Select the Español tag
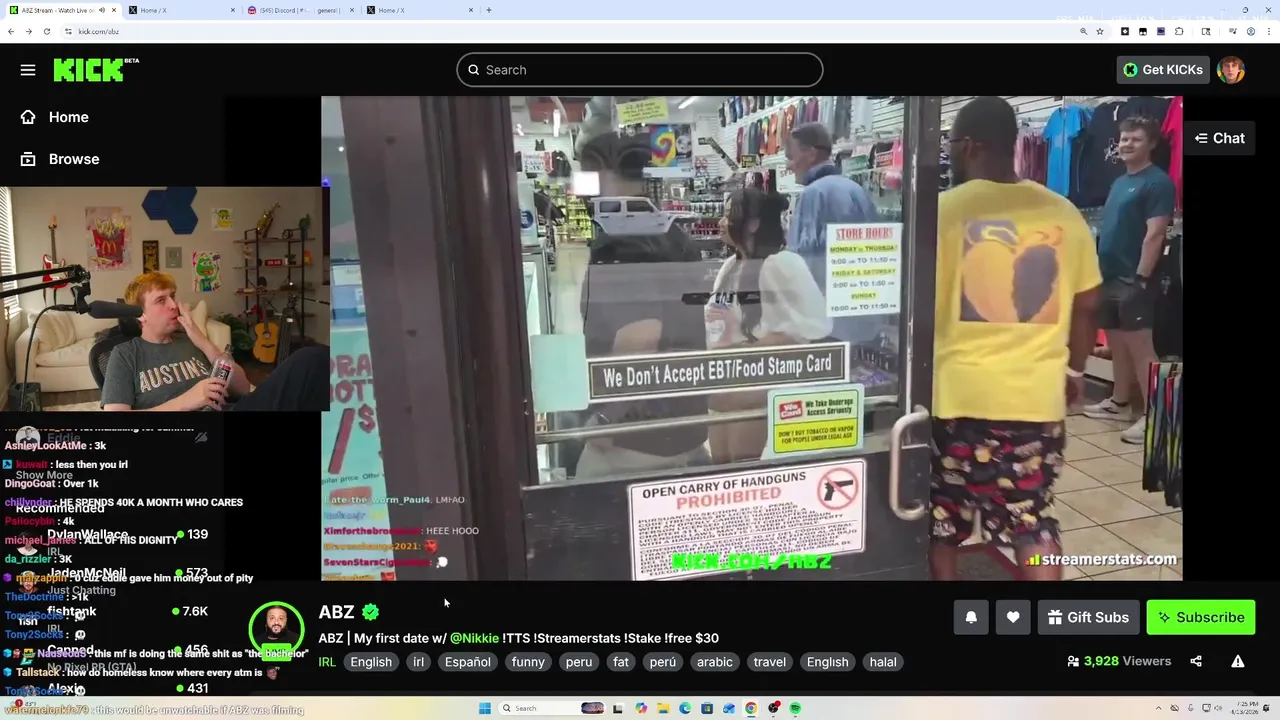The height and width of the screenshot is (720, 1280). pos(467,662)
